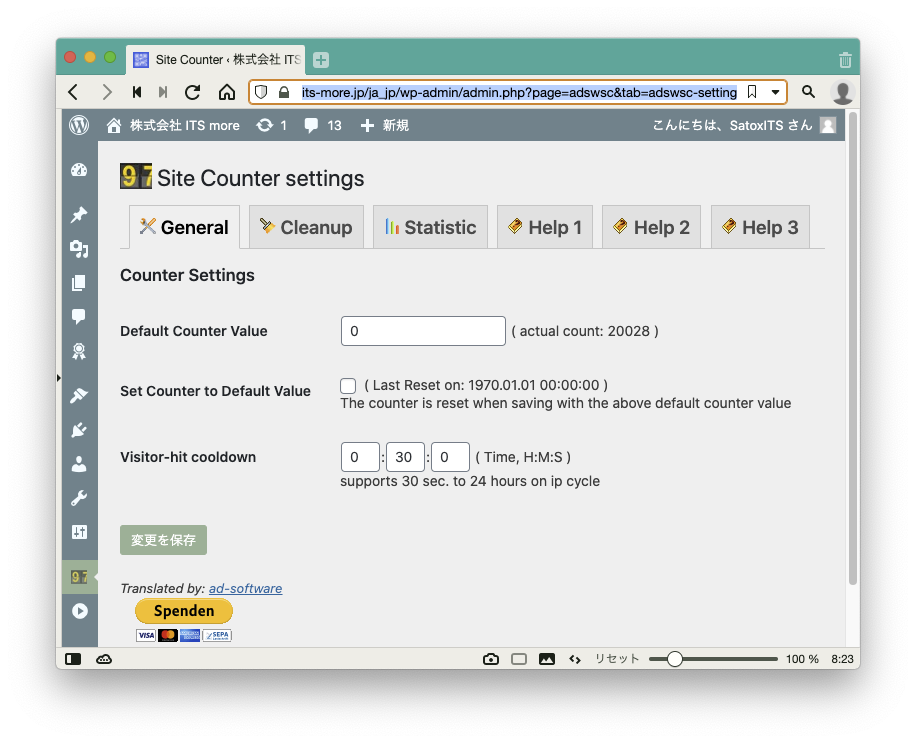This screenshot has width=916, height=743.
Task: Click the Default Counter Value field
Action: click(423, 331)
